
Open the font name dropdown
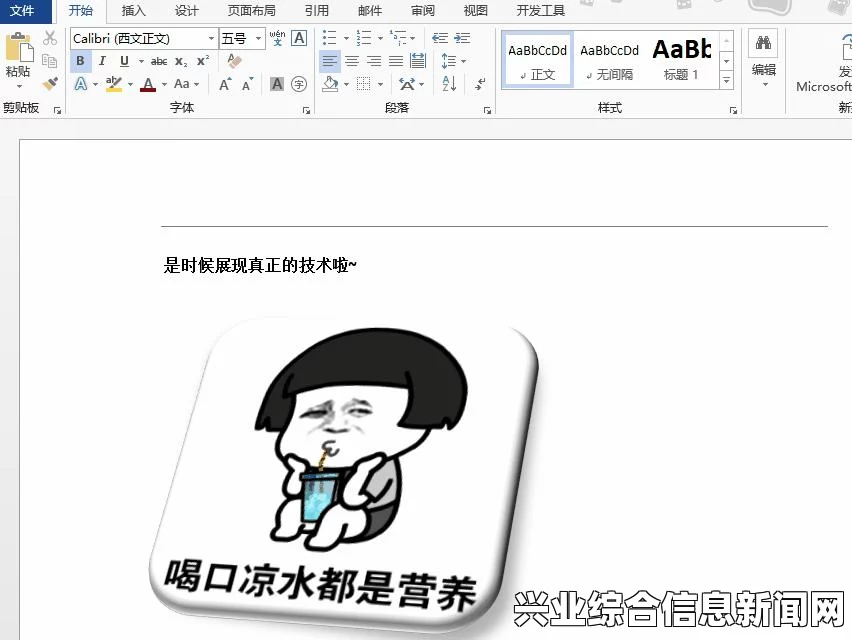tap(211, 39)
